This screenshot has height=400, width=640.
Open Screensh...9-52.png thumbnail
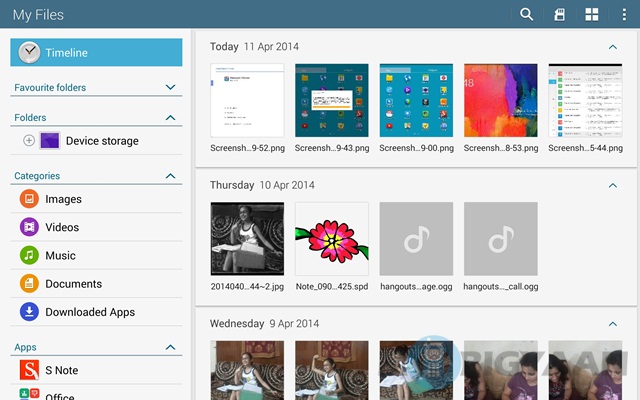(247, 100)
